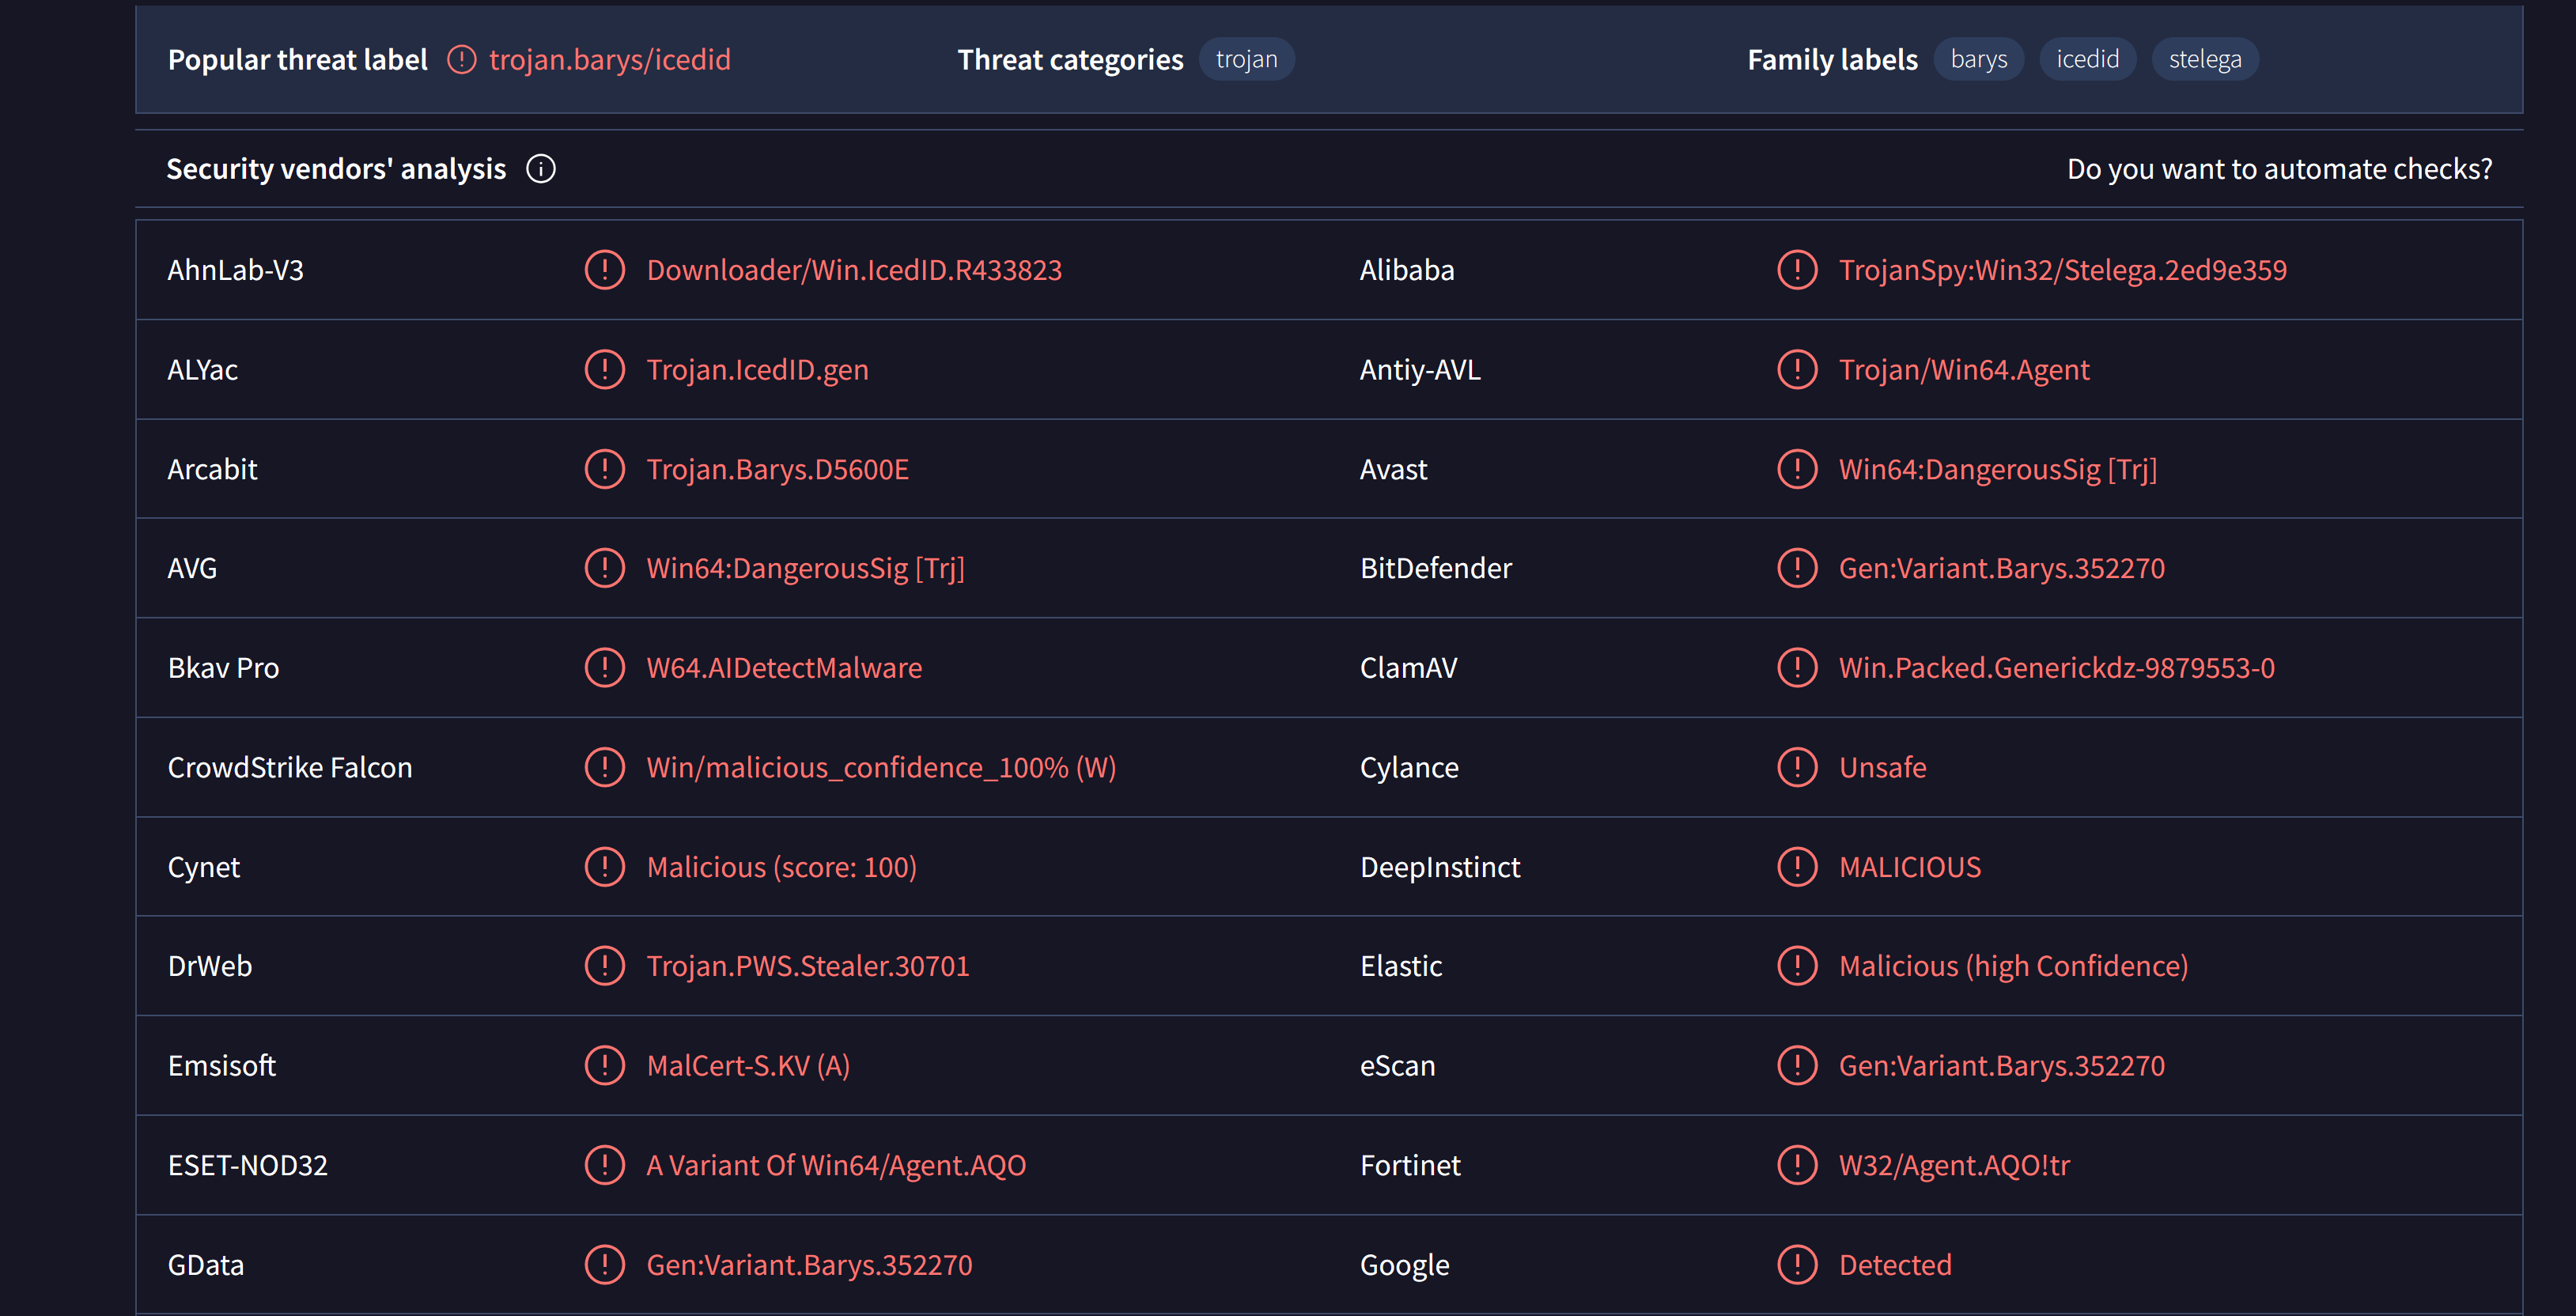
Task: Click alert icon for Elastic detection
Action: [1796, 966]
